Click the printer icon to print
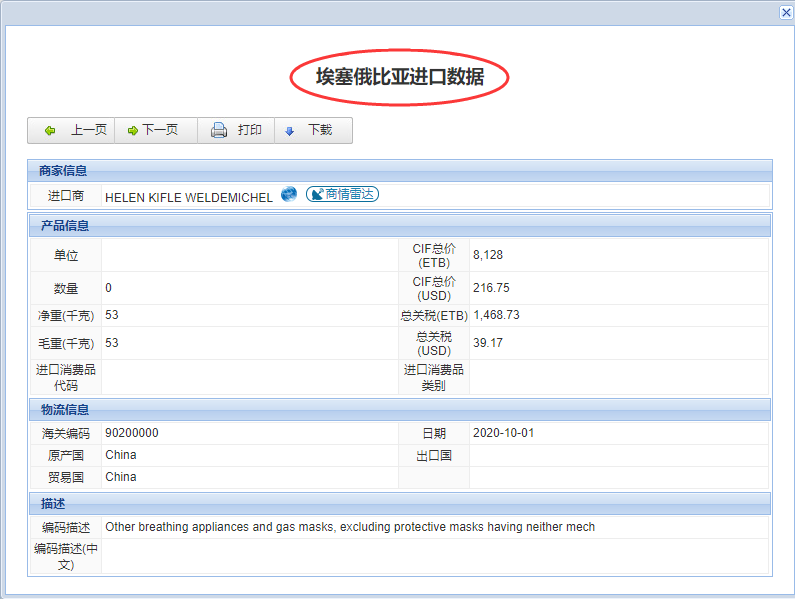 [x=219, y=131]
